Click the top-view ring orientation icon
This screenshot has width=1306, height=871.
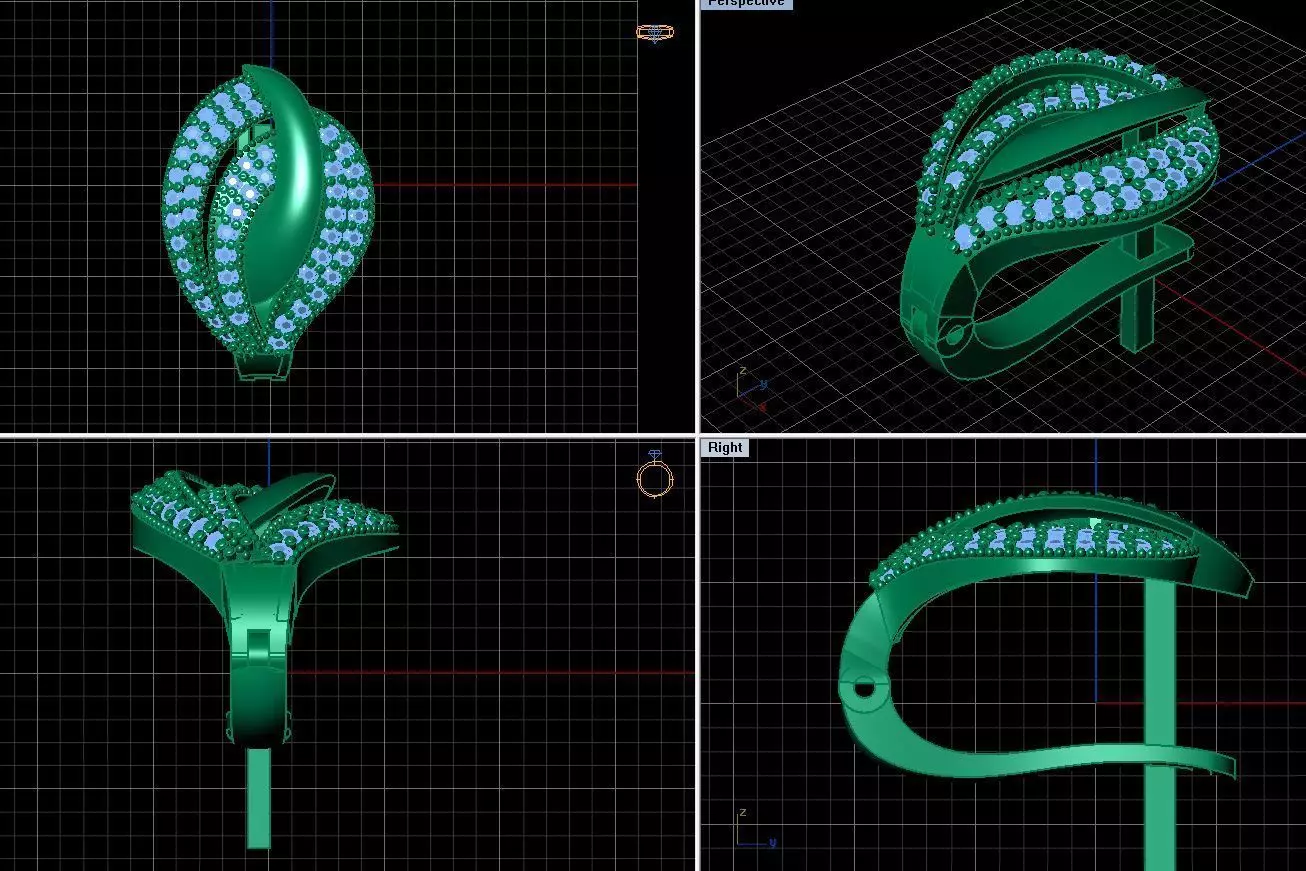coord(655,33)
